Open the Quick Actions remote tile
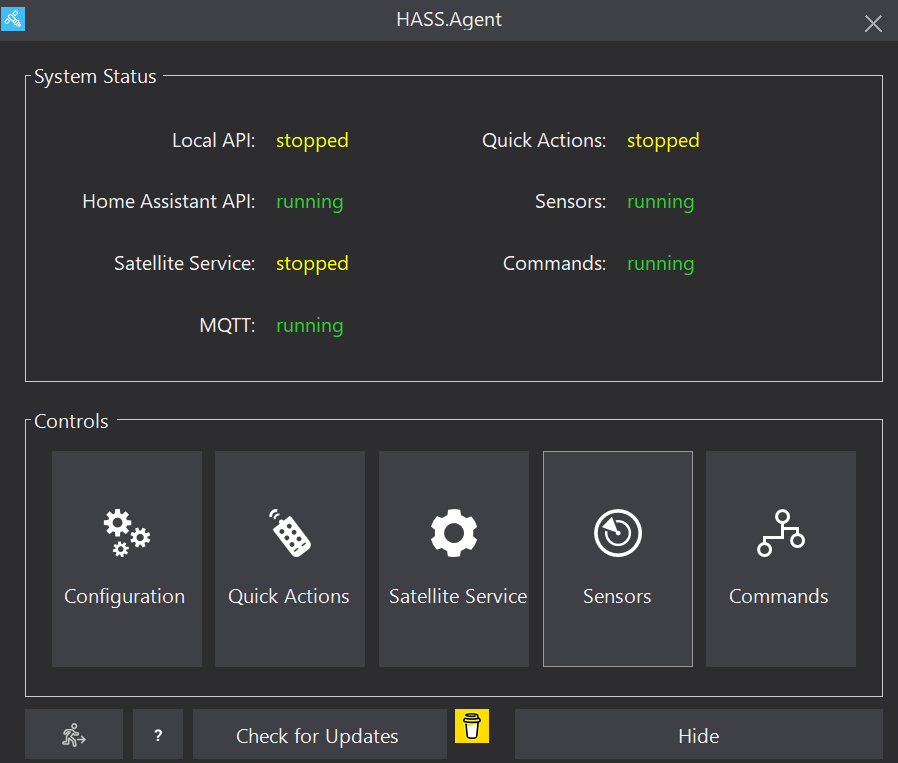 (290, 559)
